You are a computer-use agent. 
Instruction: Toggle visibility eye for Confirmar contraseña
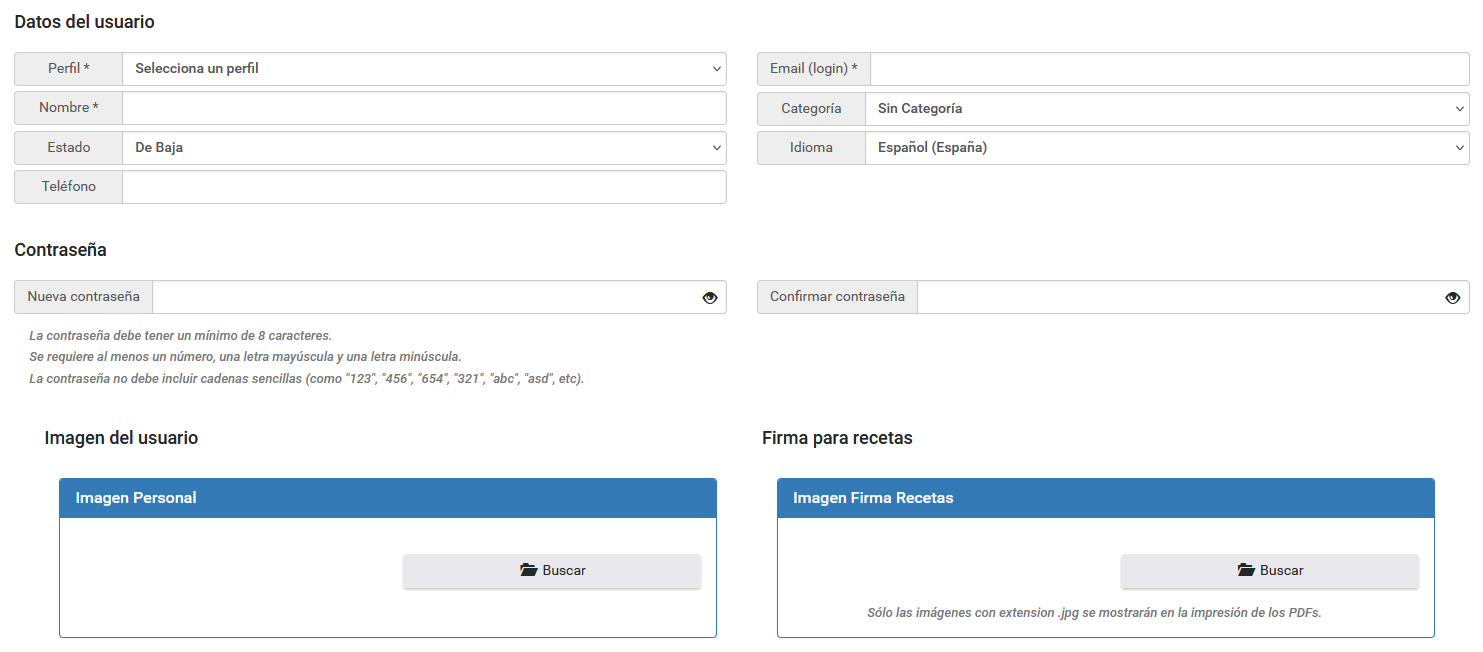[1453, 297]
